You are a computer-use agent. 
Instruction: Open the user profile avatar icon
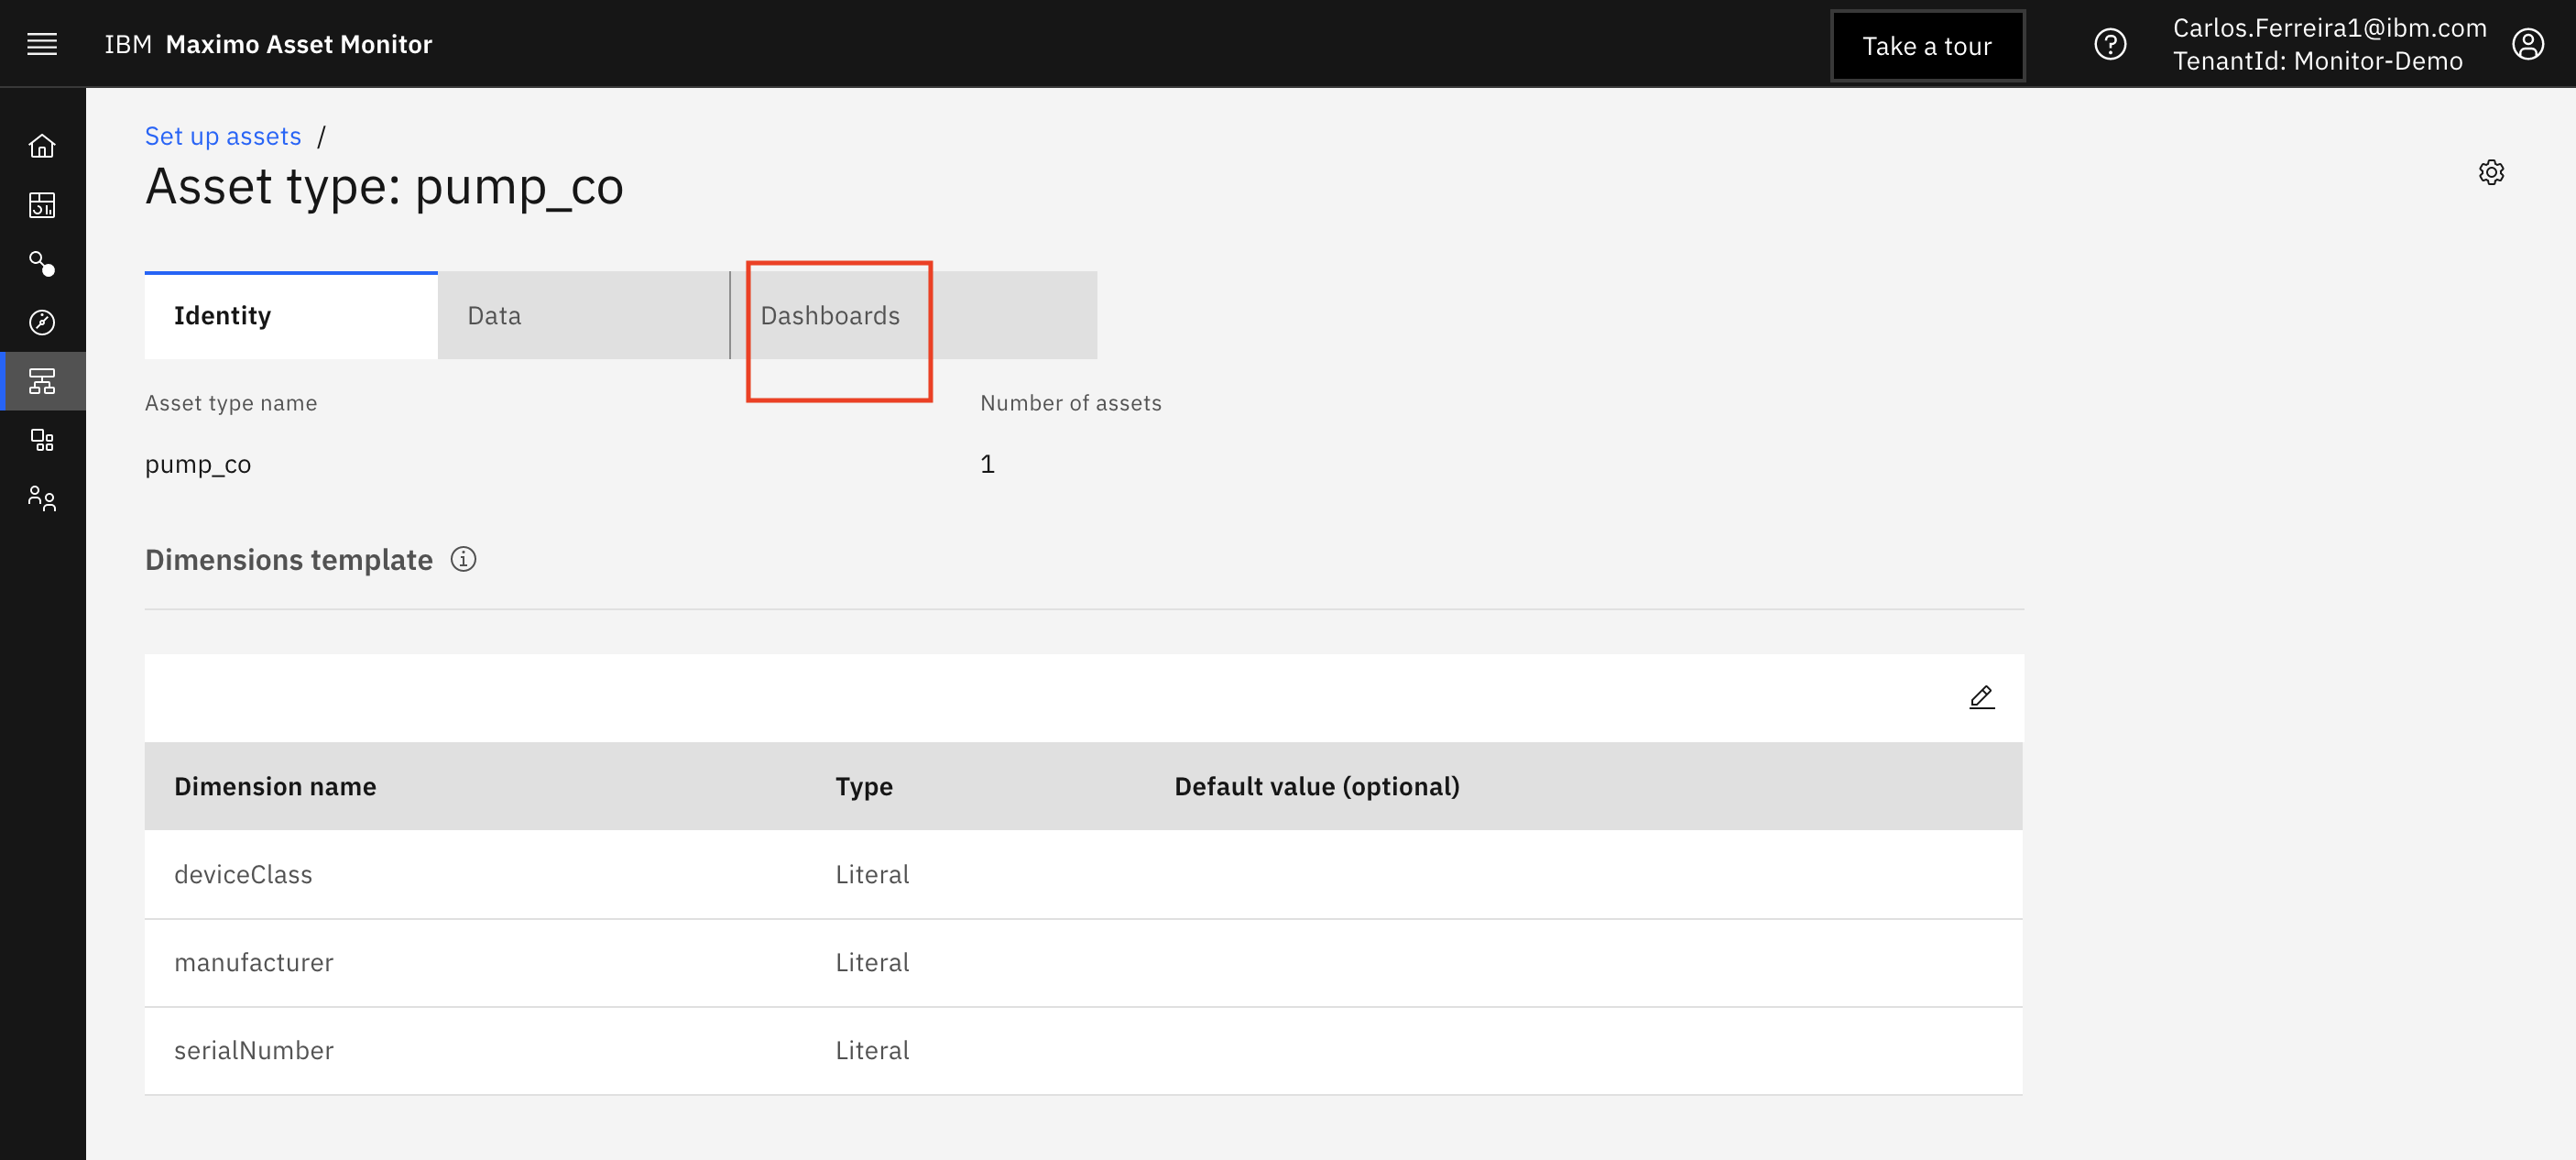point(2527,44)
